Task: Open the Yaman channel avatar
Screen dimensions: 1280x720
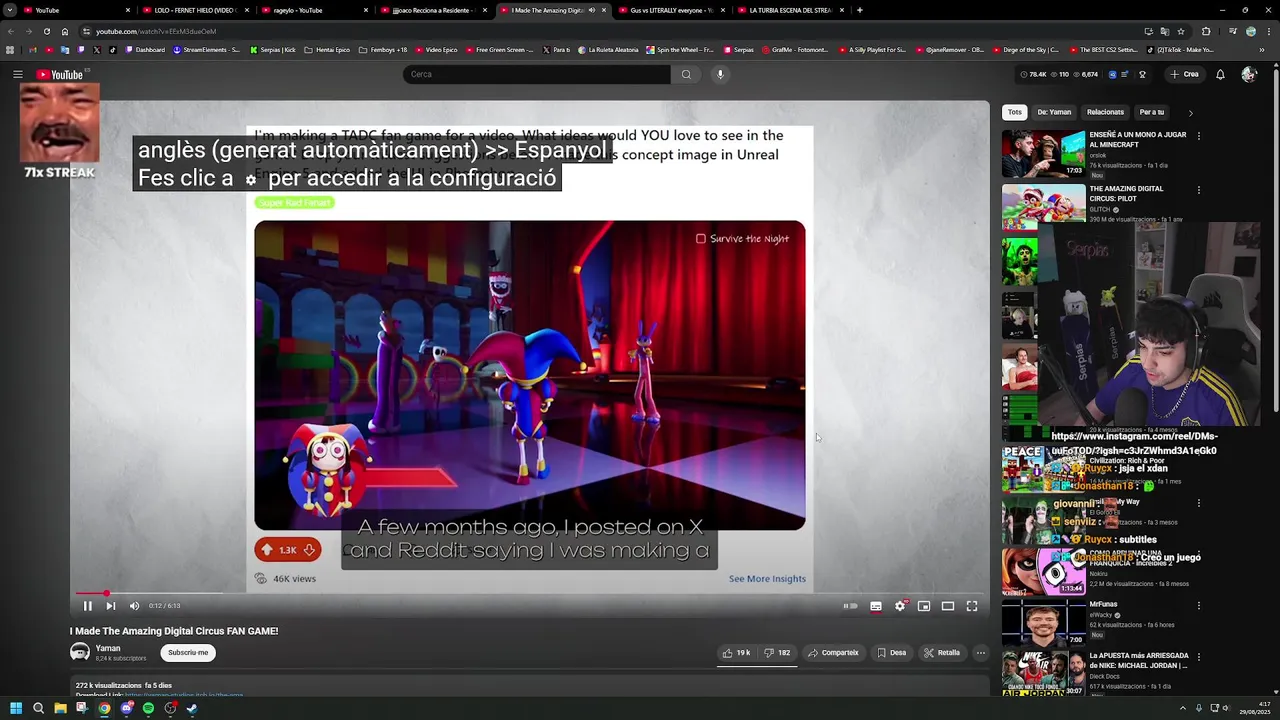Action: coord(80,652)
